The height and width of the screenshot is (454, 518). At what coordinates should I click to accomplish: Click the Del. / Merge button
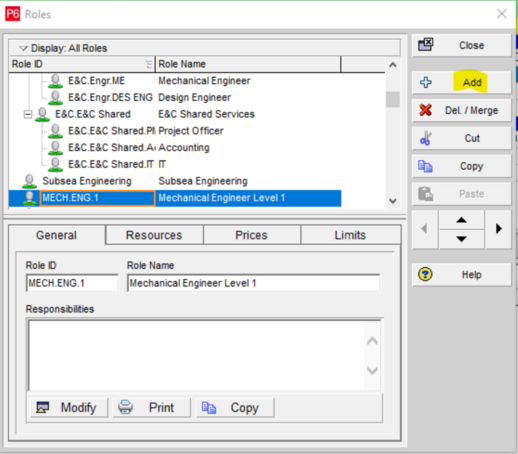461,110
